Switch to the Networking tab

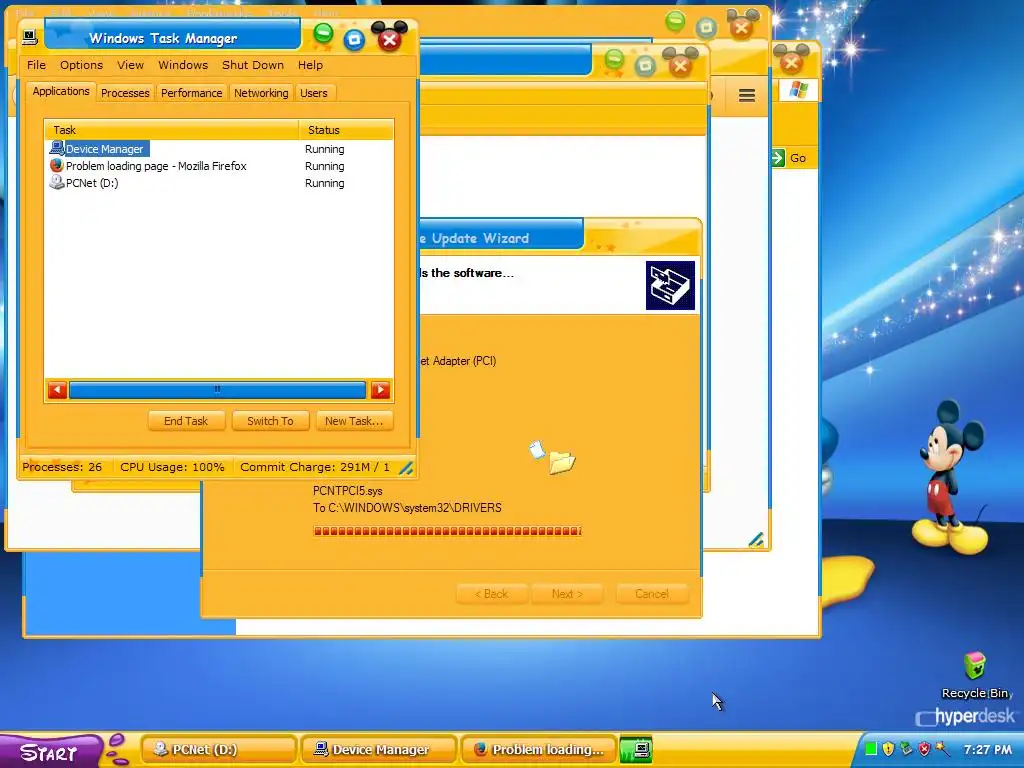pyautogui.click(x=261, y=93)
